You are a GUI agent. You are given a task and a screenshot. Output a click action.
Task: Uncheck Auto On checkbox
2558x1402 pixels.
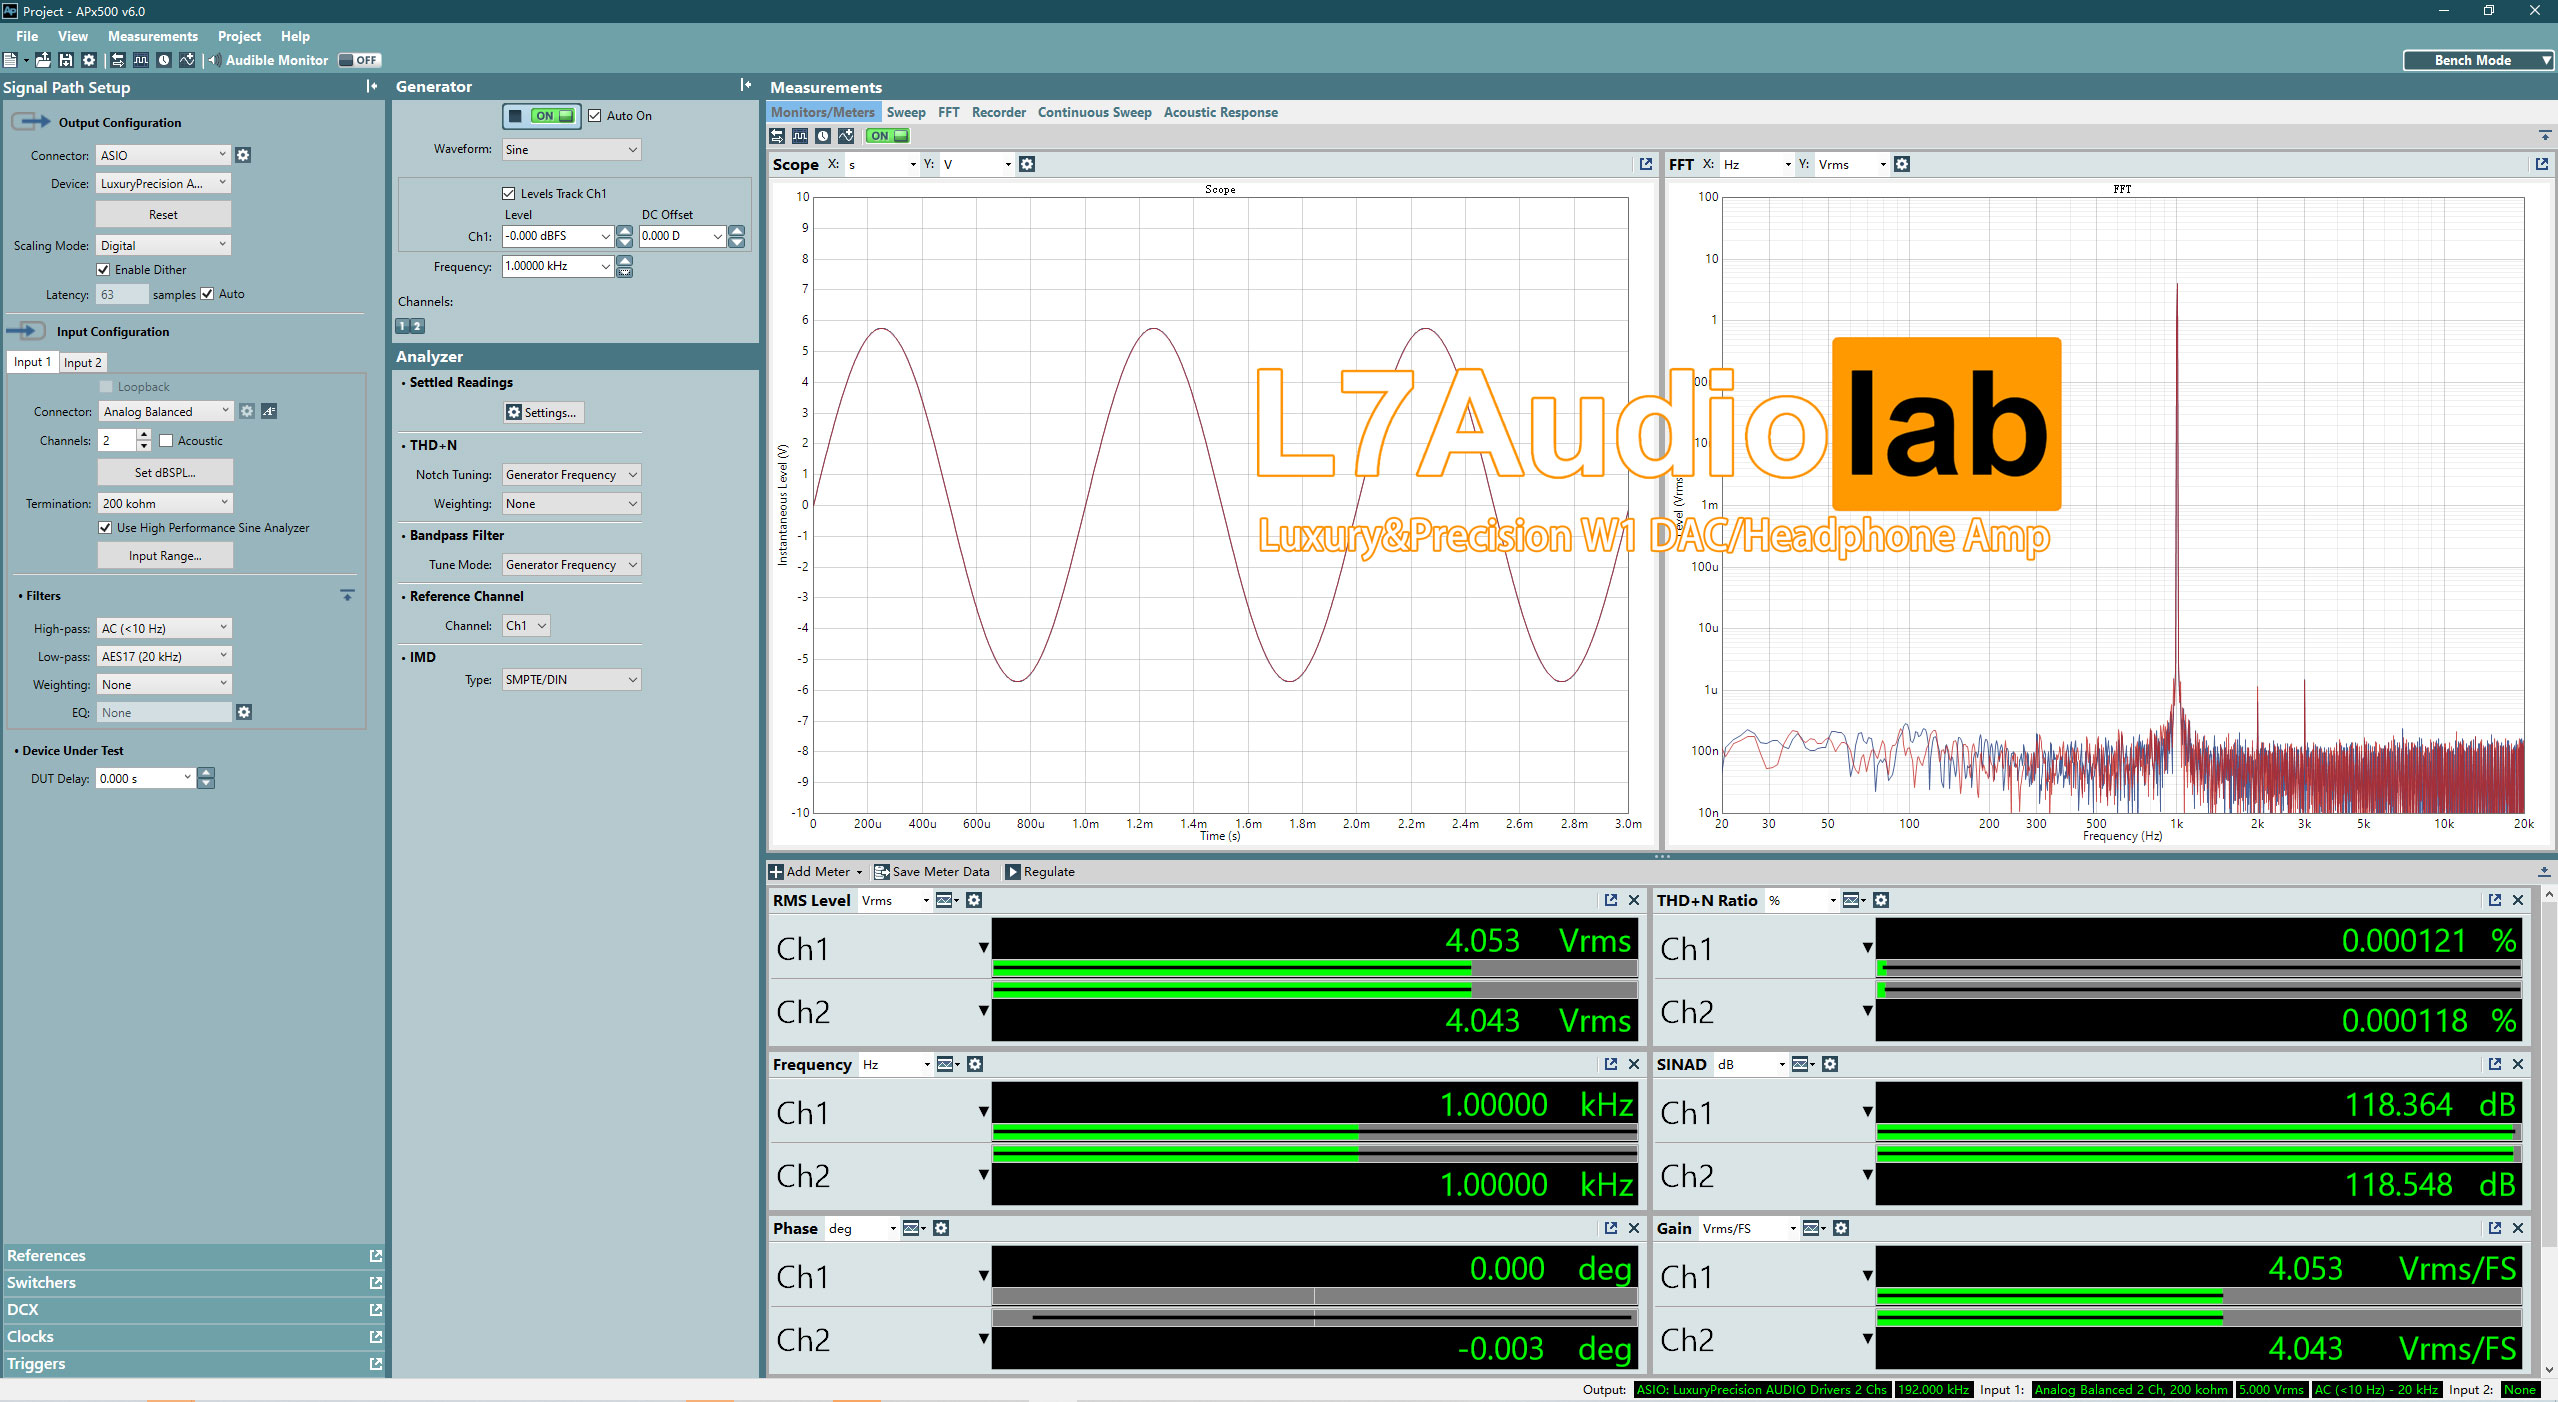595,116
